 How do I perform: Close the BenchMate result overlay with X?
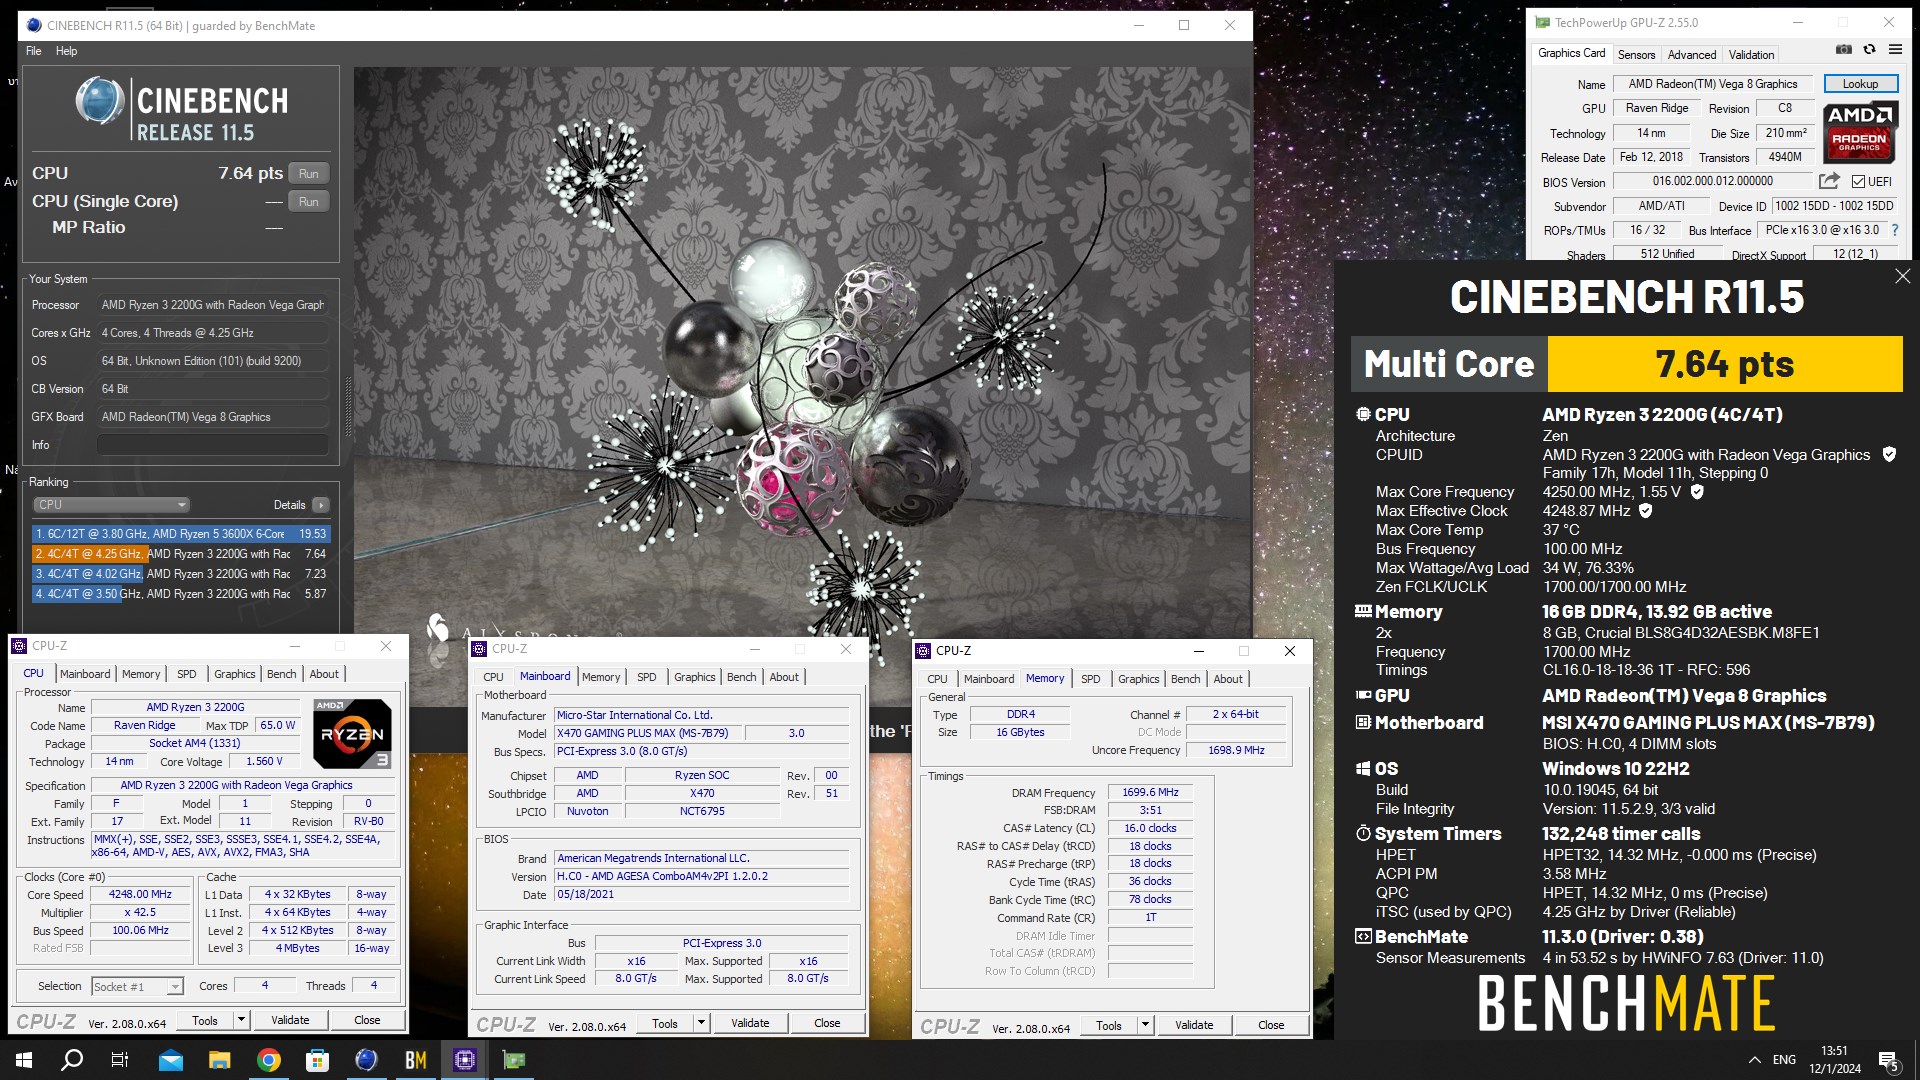click(x=1902, y=276)
